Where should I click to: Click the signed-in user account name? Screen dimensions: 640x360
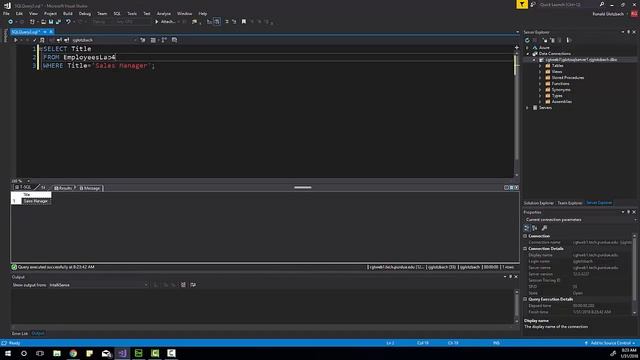pyautogui.click(x=608, y=14)
